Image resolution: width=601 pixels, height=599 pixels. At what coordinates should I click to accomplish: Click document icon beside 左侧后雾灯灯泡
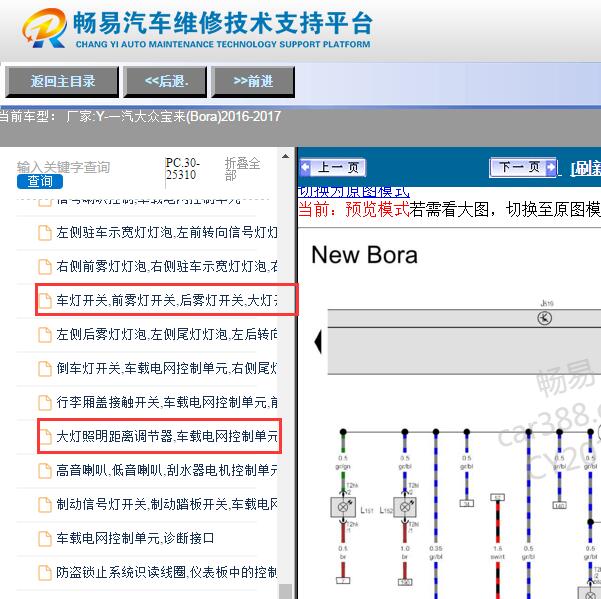pyautogui.click(x=45, y=335)
